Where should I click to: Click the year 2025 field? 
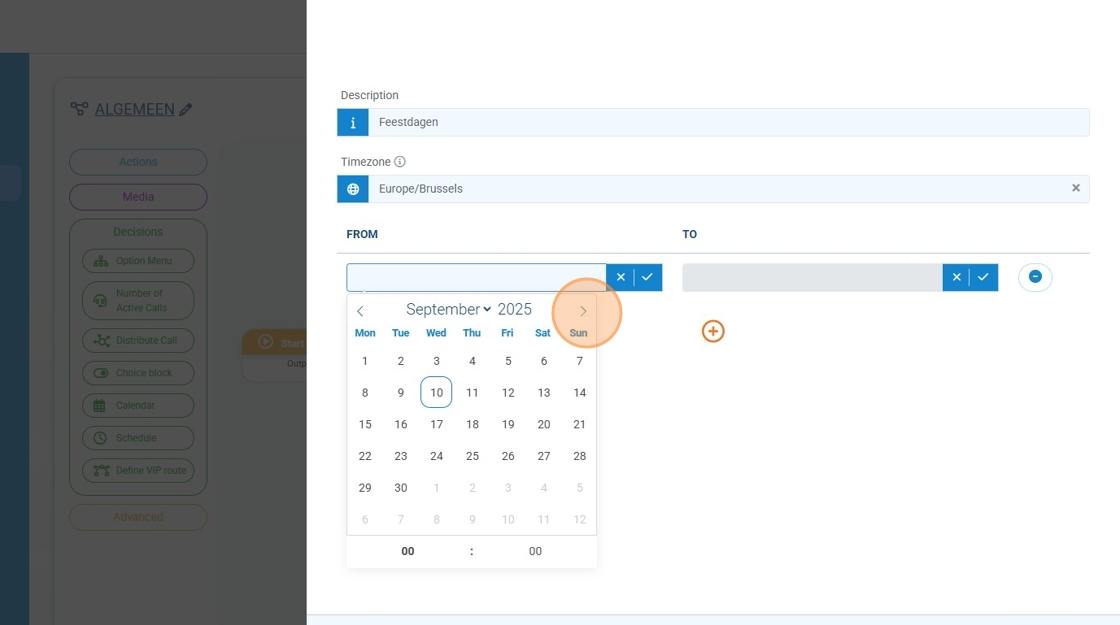(x=515, y=310)
